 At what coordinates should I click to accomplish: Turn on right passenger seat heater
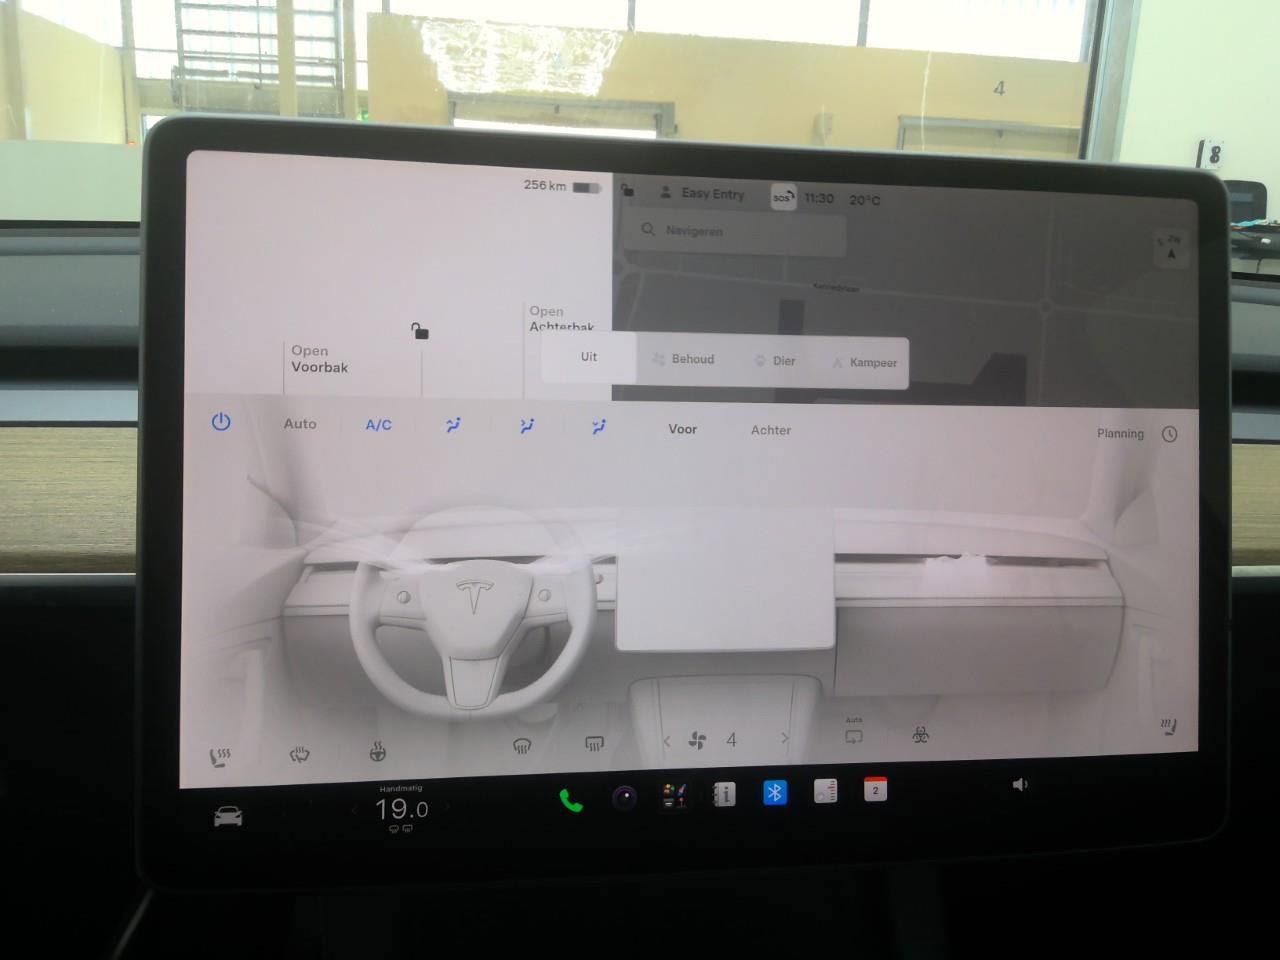click(1168, 726)
